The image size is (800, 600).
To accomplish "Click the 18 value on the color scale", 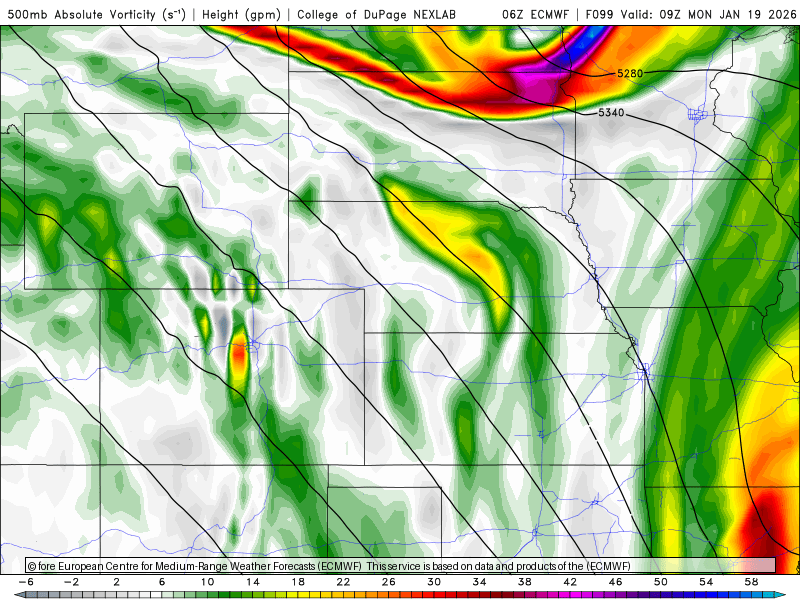I will point(298,582).
